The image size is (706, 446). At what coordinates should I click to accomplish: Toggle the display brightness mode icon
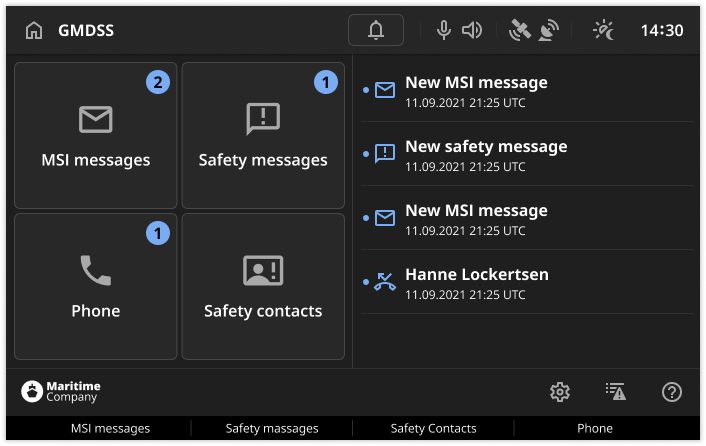604,31
